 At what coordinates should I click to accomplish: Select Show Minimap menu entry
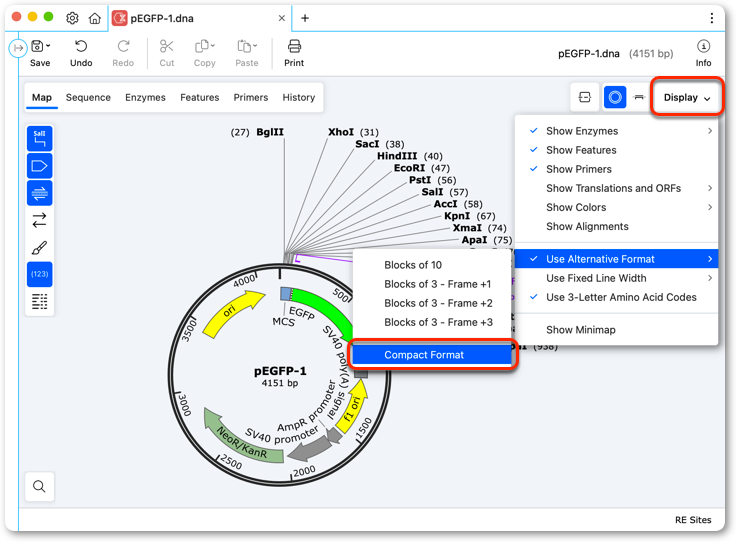pos(616,330)
